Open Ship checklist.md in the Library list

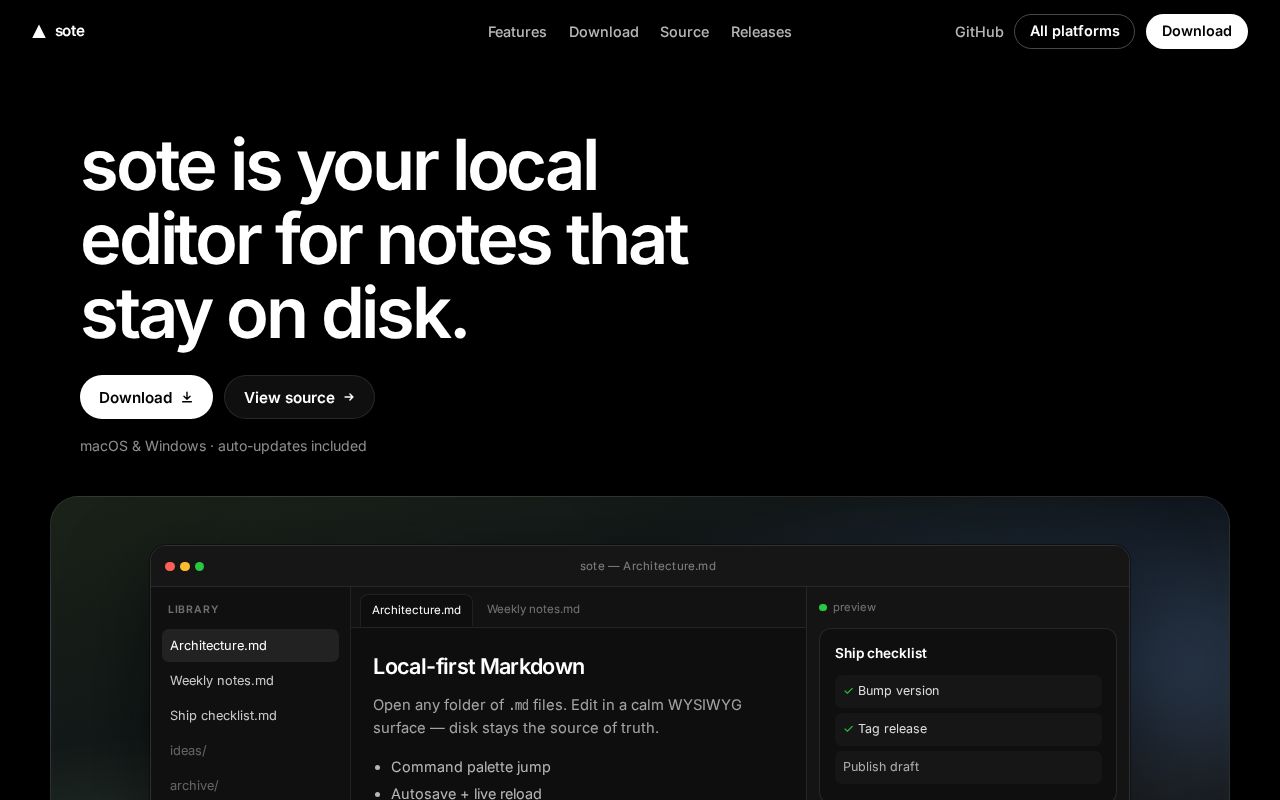point(250,715)
